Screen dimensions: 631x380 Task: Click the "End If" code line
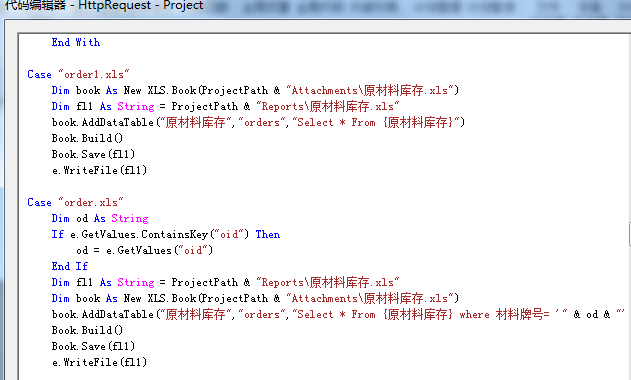[70, 266]
